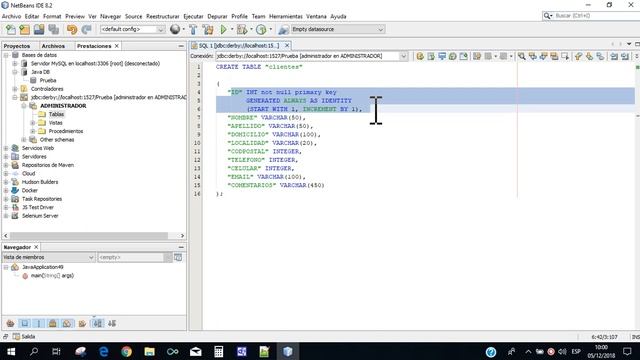The width and height of the screenshot is (640, 360).
Task: Open the Depurar menu
Action: pyautogui.click(x=217, y=16)
